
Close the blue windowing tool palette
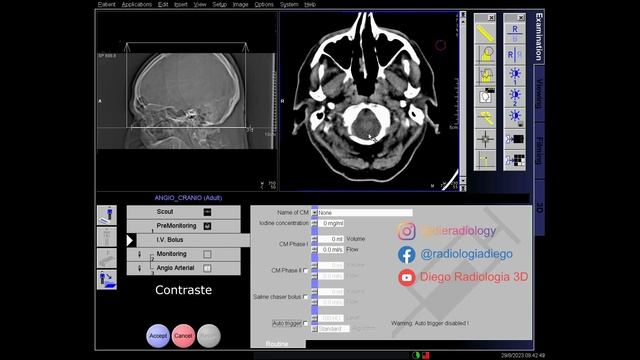(x=521, y=18)
